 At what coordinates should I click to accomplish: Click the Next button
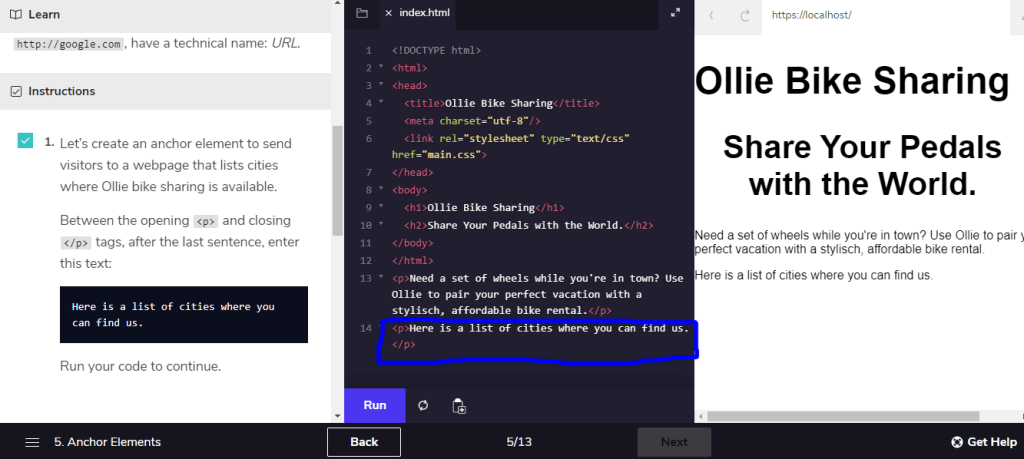coord(674,442)
